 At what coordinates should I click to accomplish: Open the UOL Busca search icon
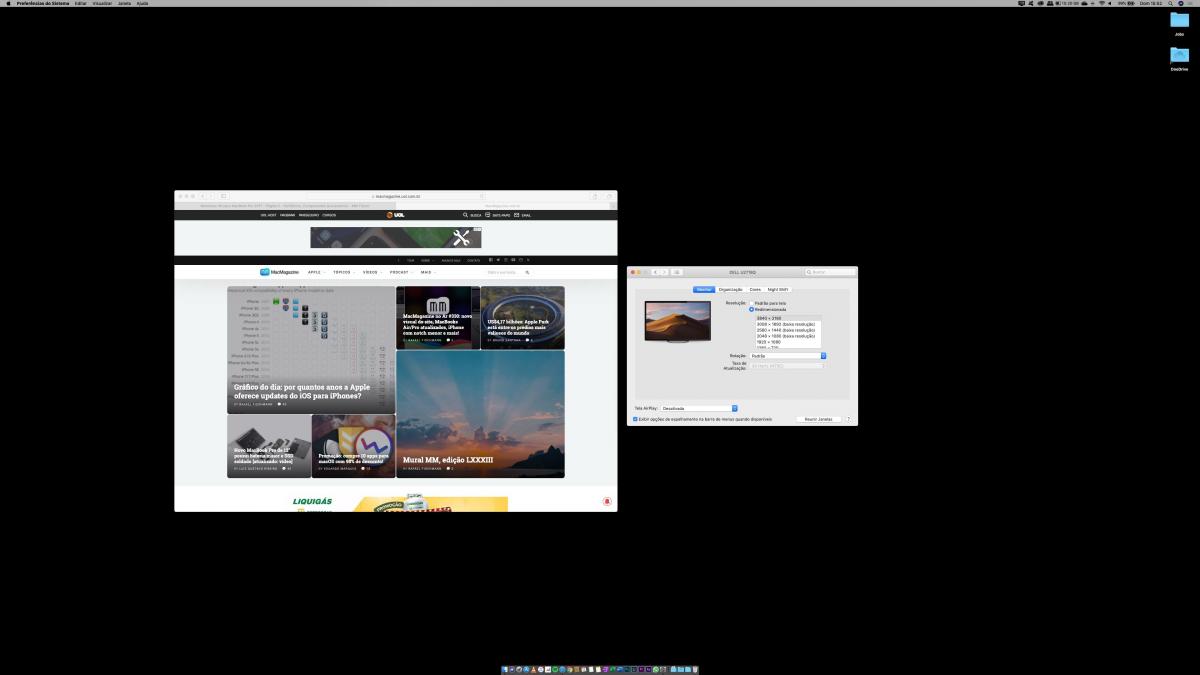(x=466, y=215)
